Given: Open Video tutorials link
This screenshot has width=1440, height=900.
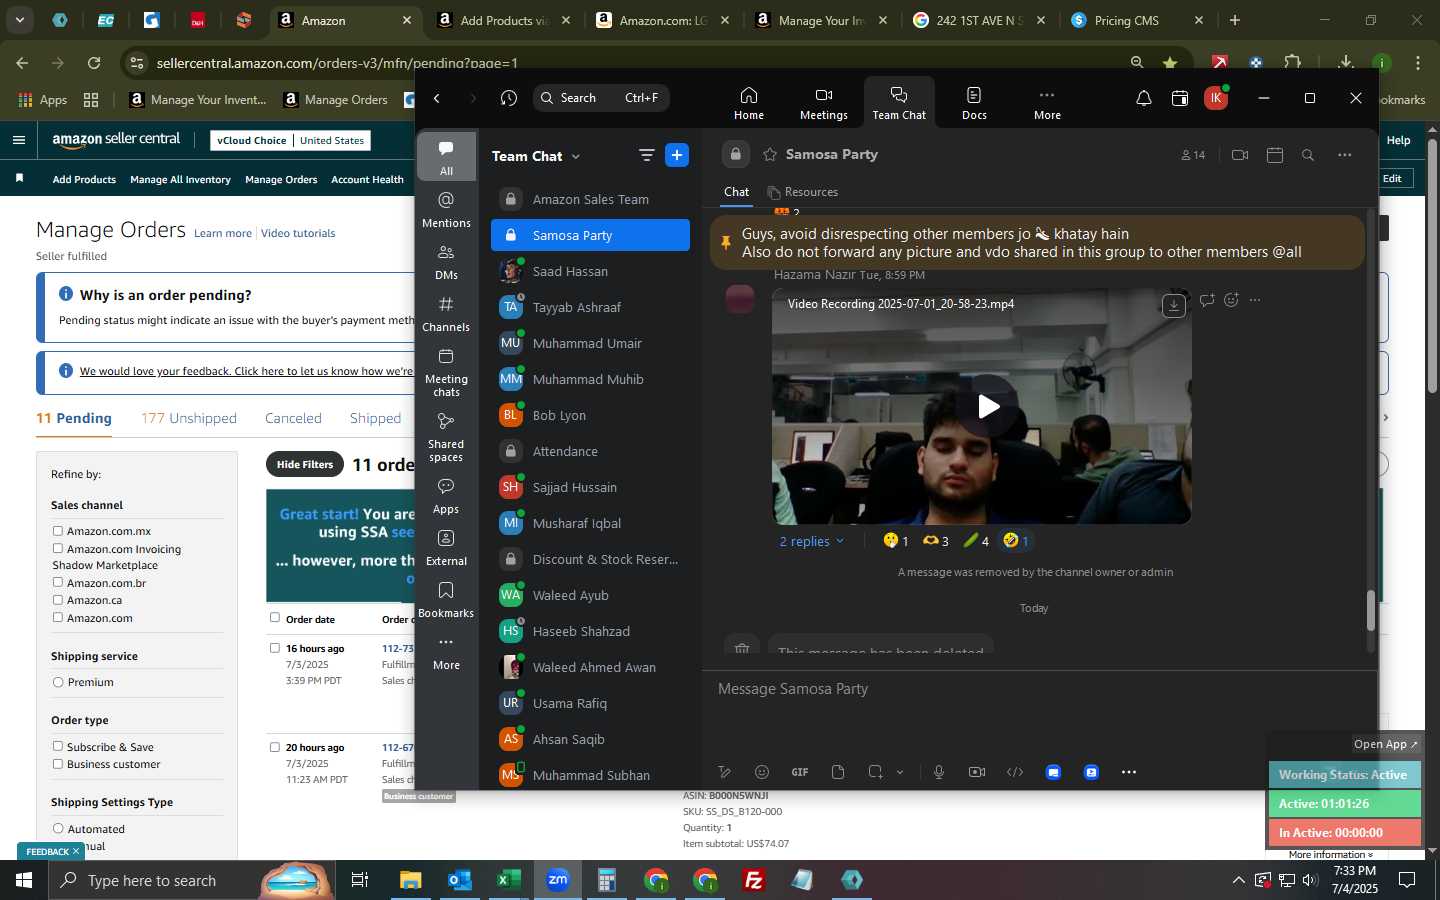Looking at the screenshot, I should pos(298,233).
